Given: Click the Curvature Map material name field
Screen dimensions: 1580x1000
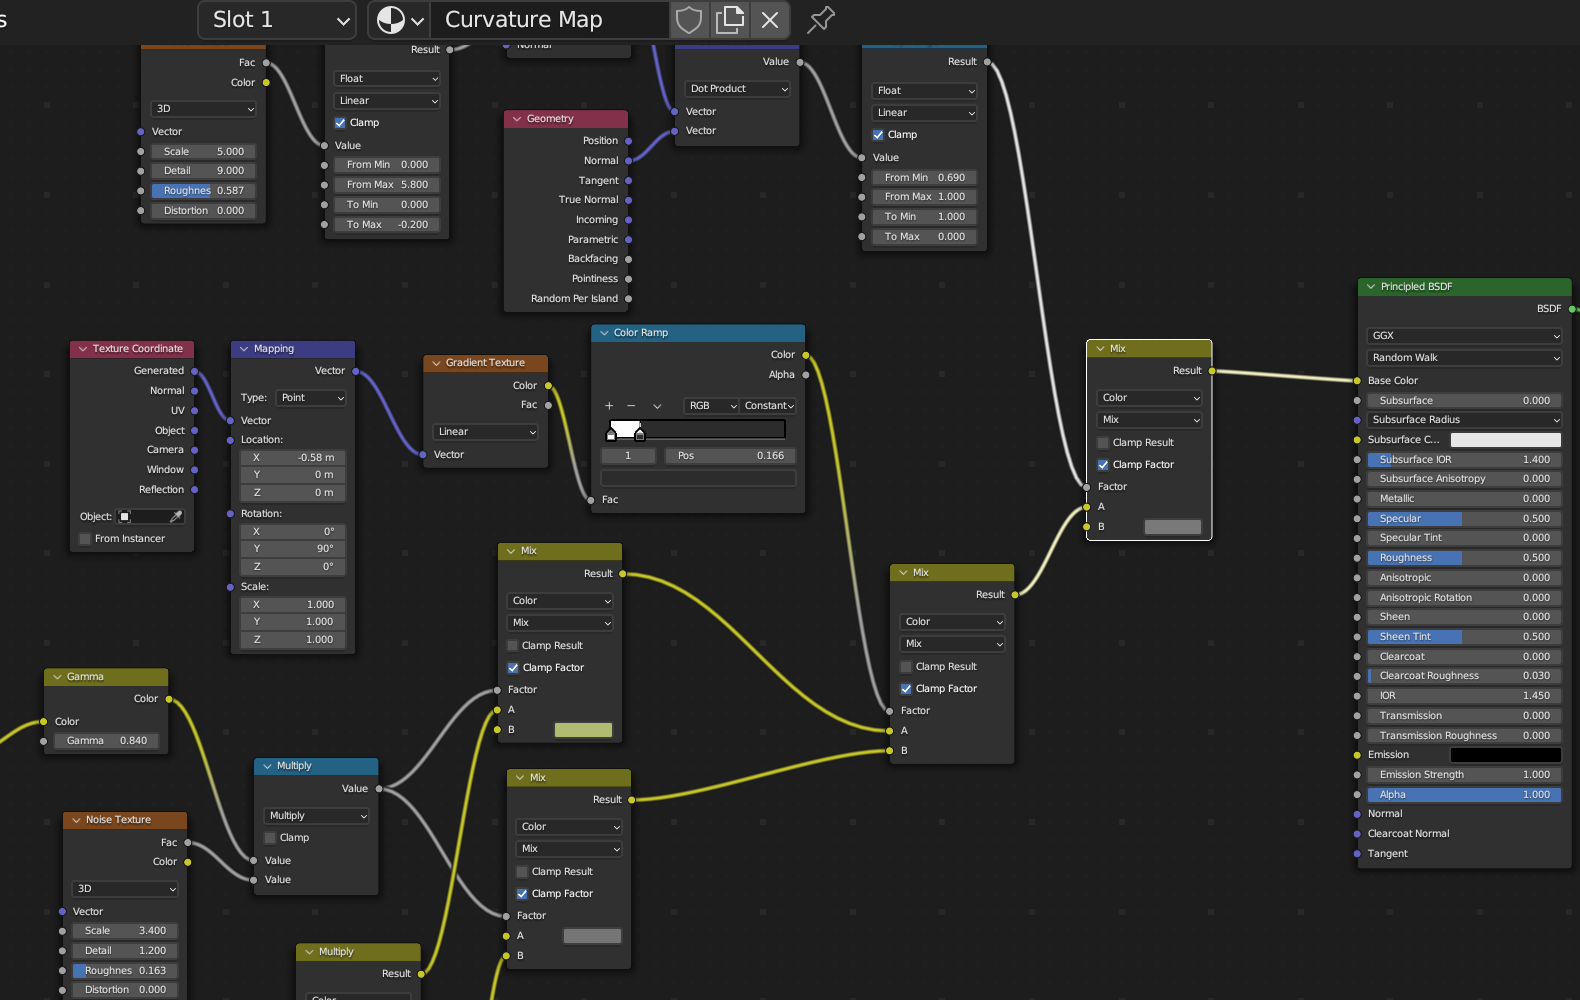Looking at the screenshot, I should coord(550,20).
